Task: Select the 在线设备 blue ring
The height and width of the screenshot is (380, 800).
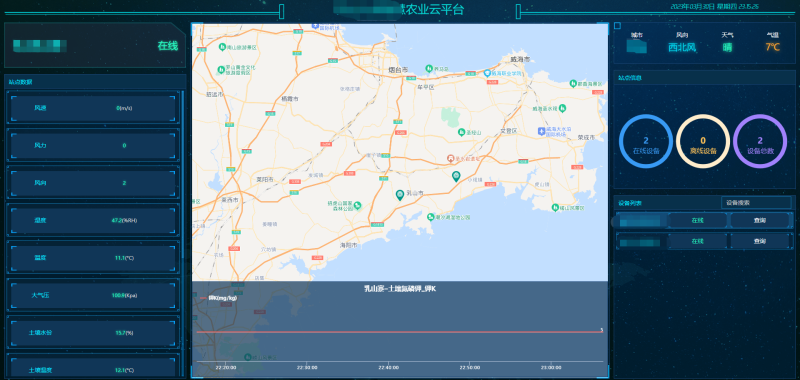Action: [646, 141]
